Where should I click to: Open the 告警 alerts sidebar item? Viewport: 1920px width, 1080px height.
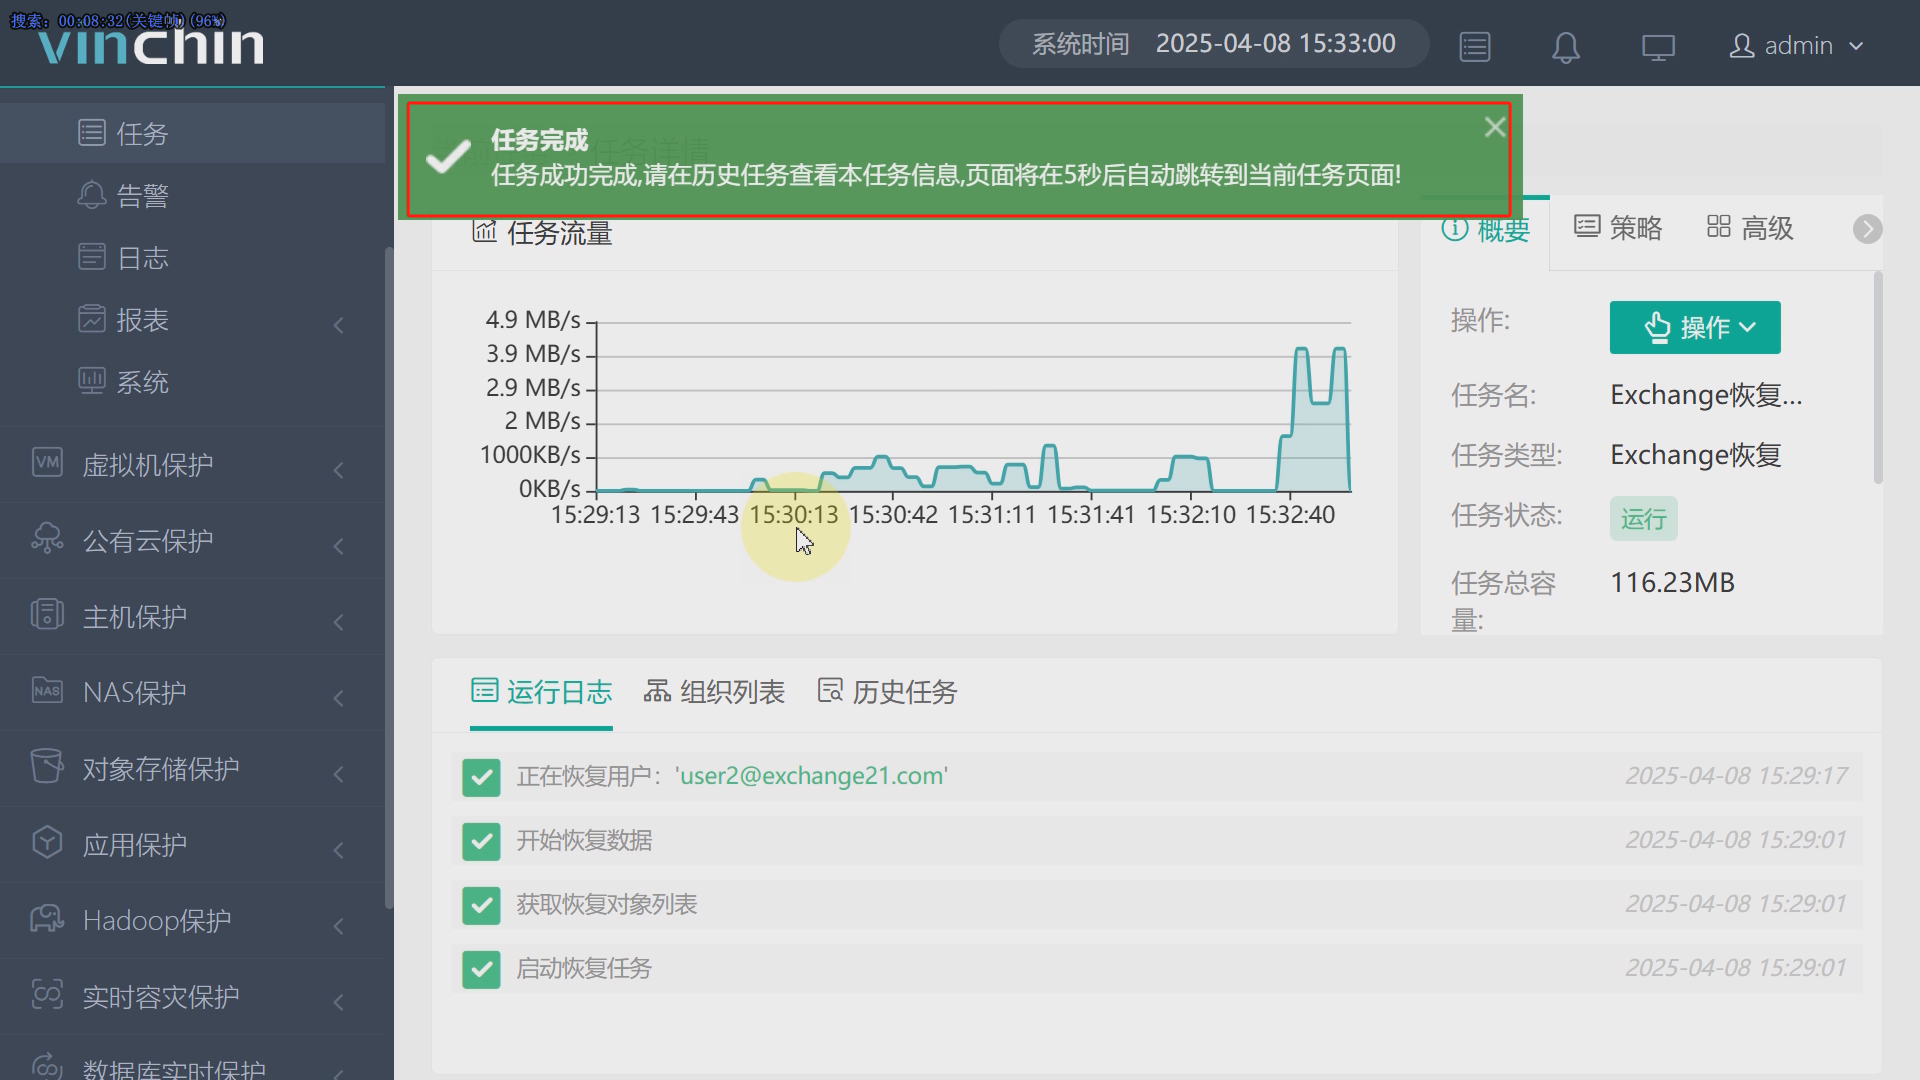coord(142,196)
